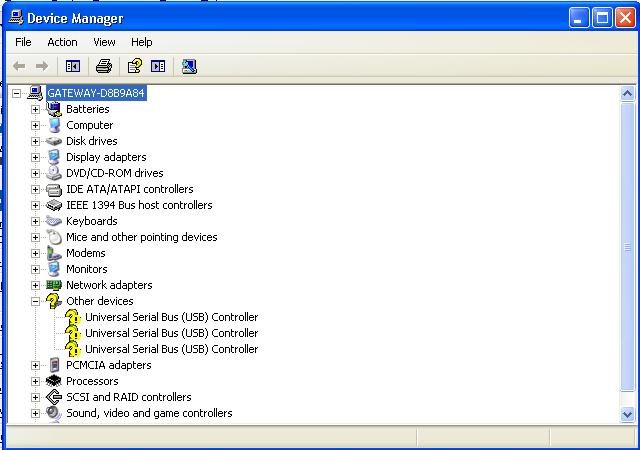Click the Forward arrow toolbar button
The image size is (640, 450).
pyautogui.click(x=42, y=66)
